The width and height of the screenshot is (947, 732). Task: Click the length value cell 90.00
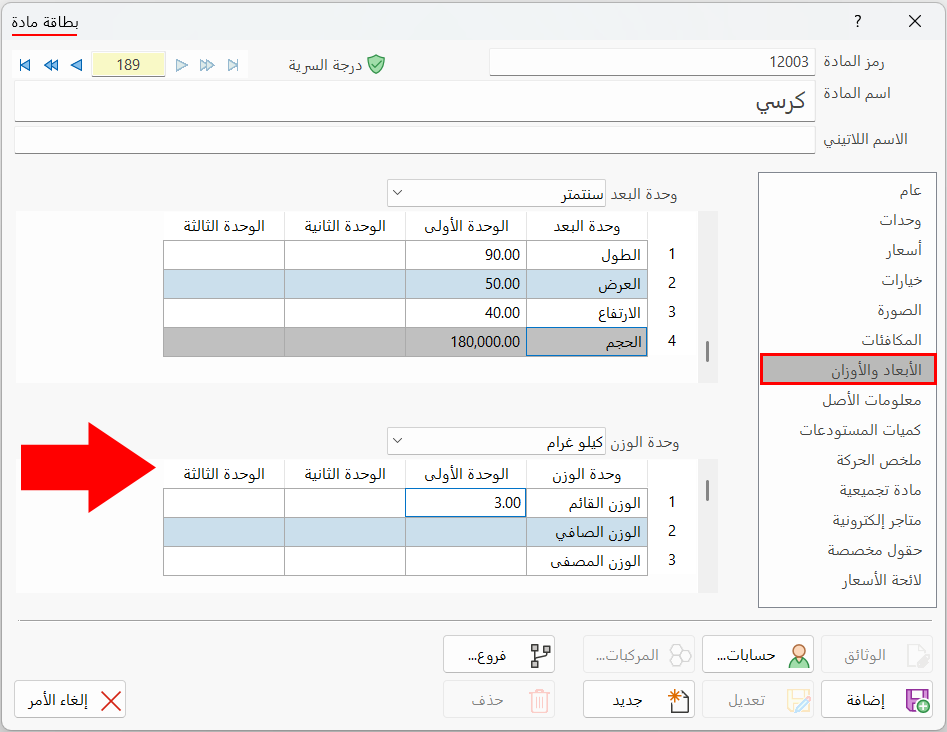coord(466,255)
